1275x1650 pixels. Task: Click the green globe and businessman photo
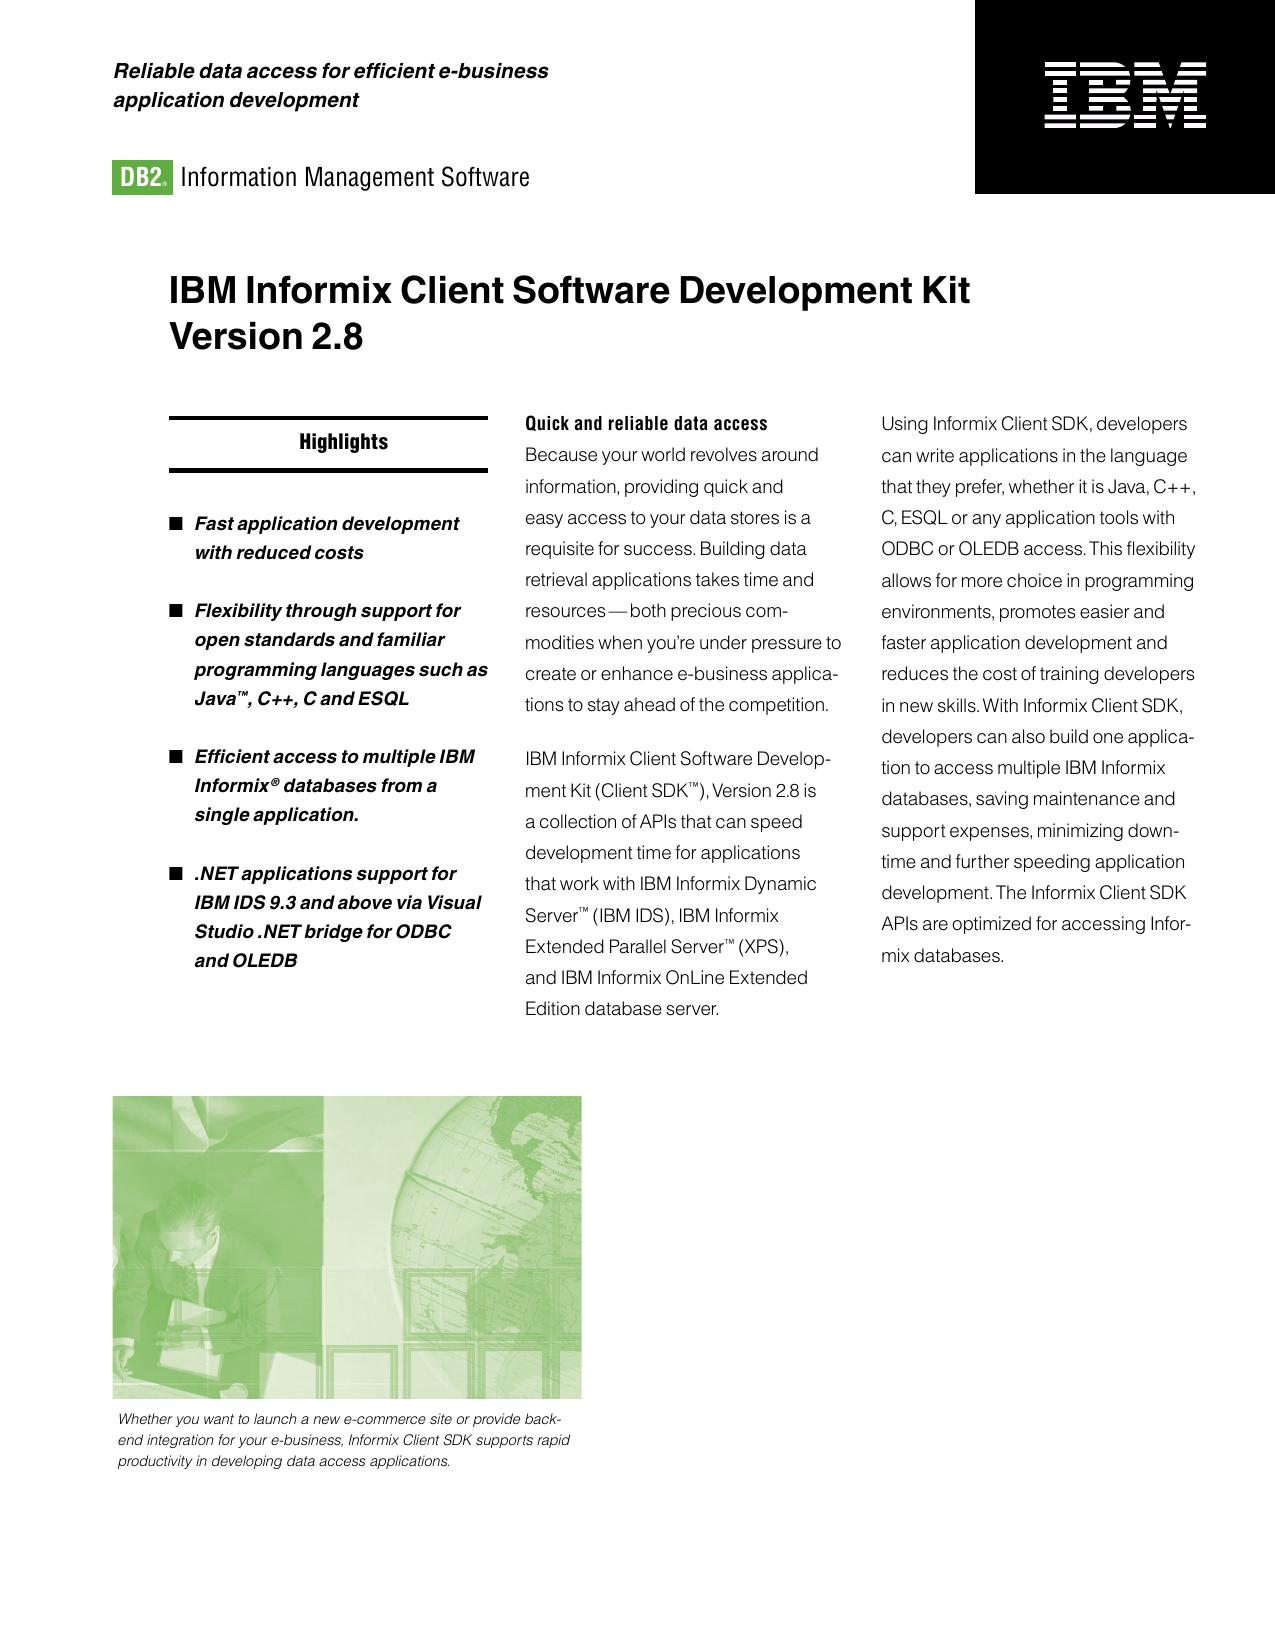coord(347,1247)
